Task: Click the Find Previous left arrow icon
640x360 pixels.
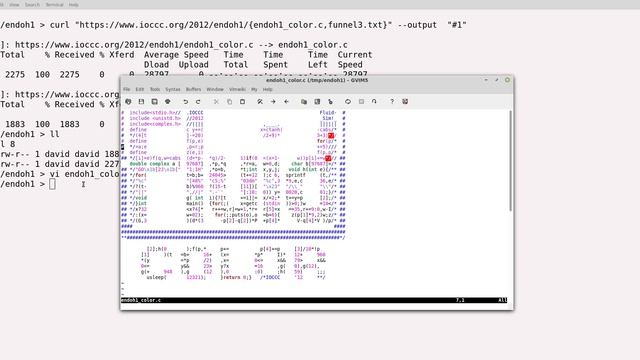Action: 286,102
